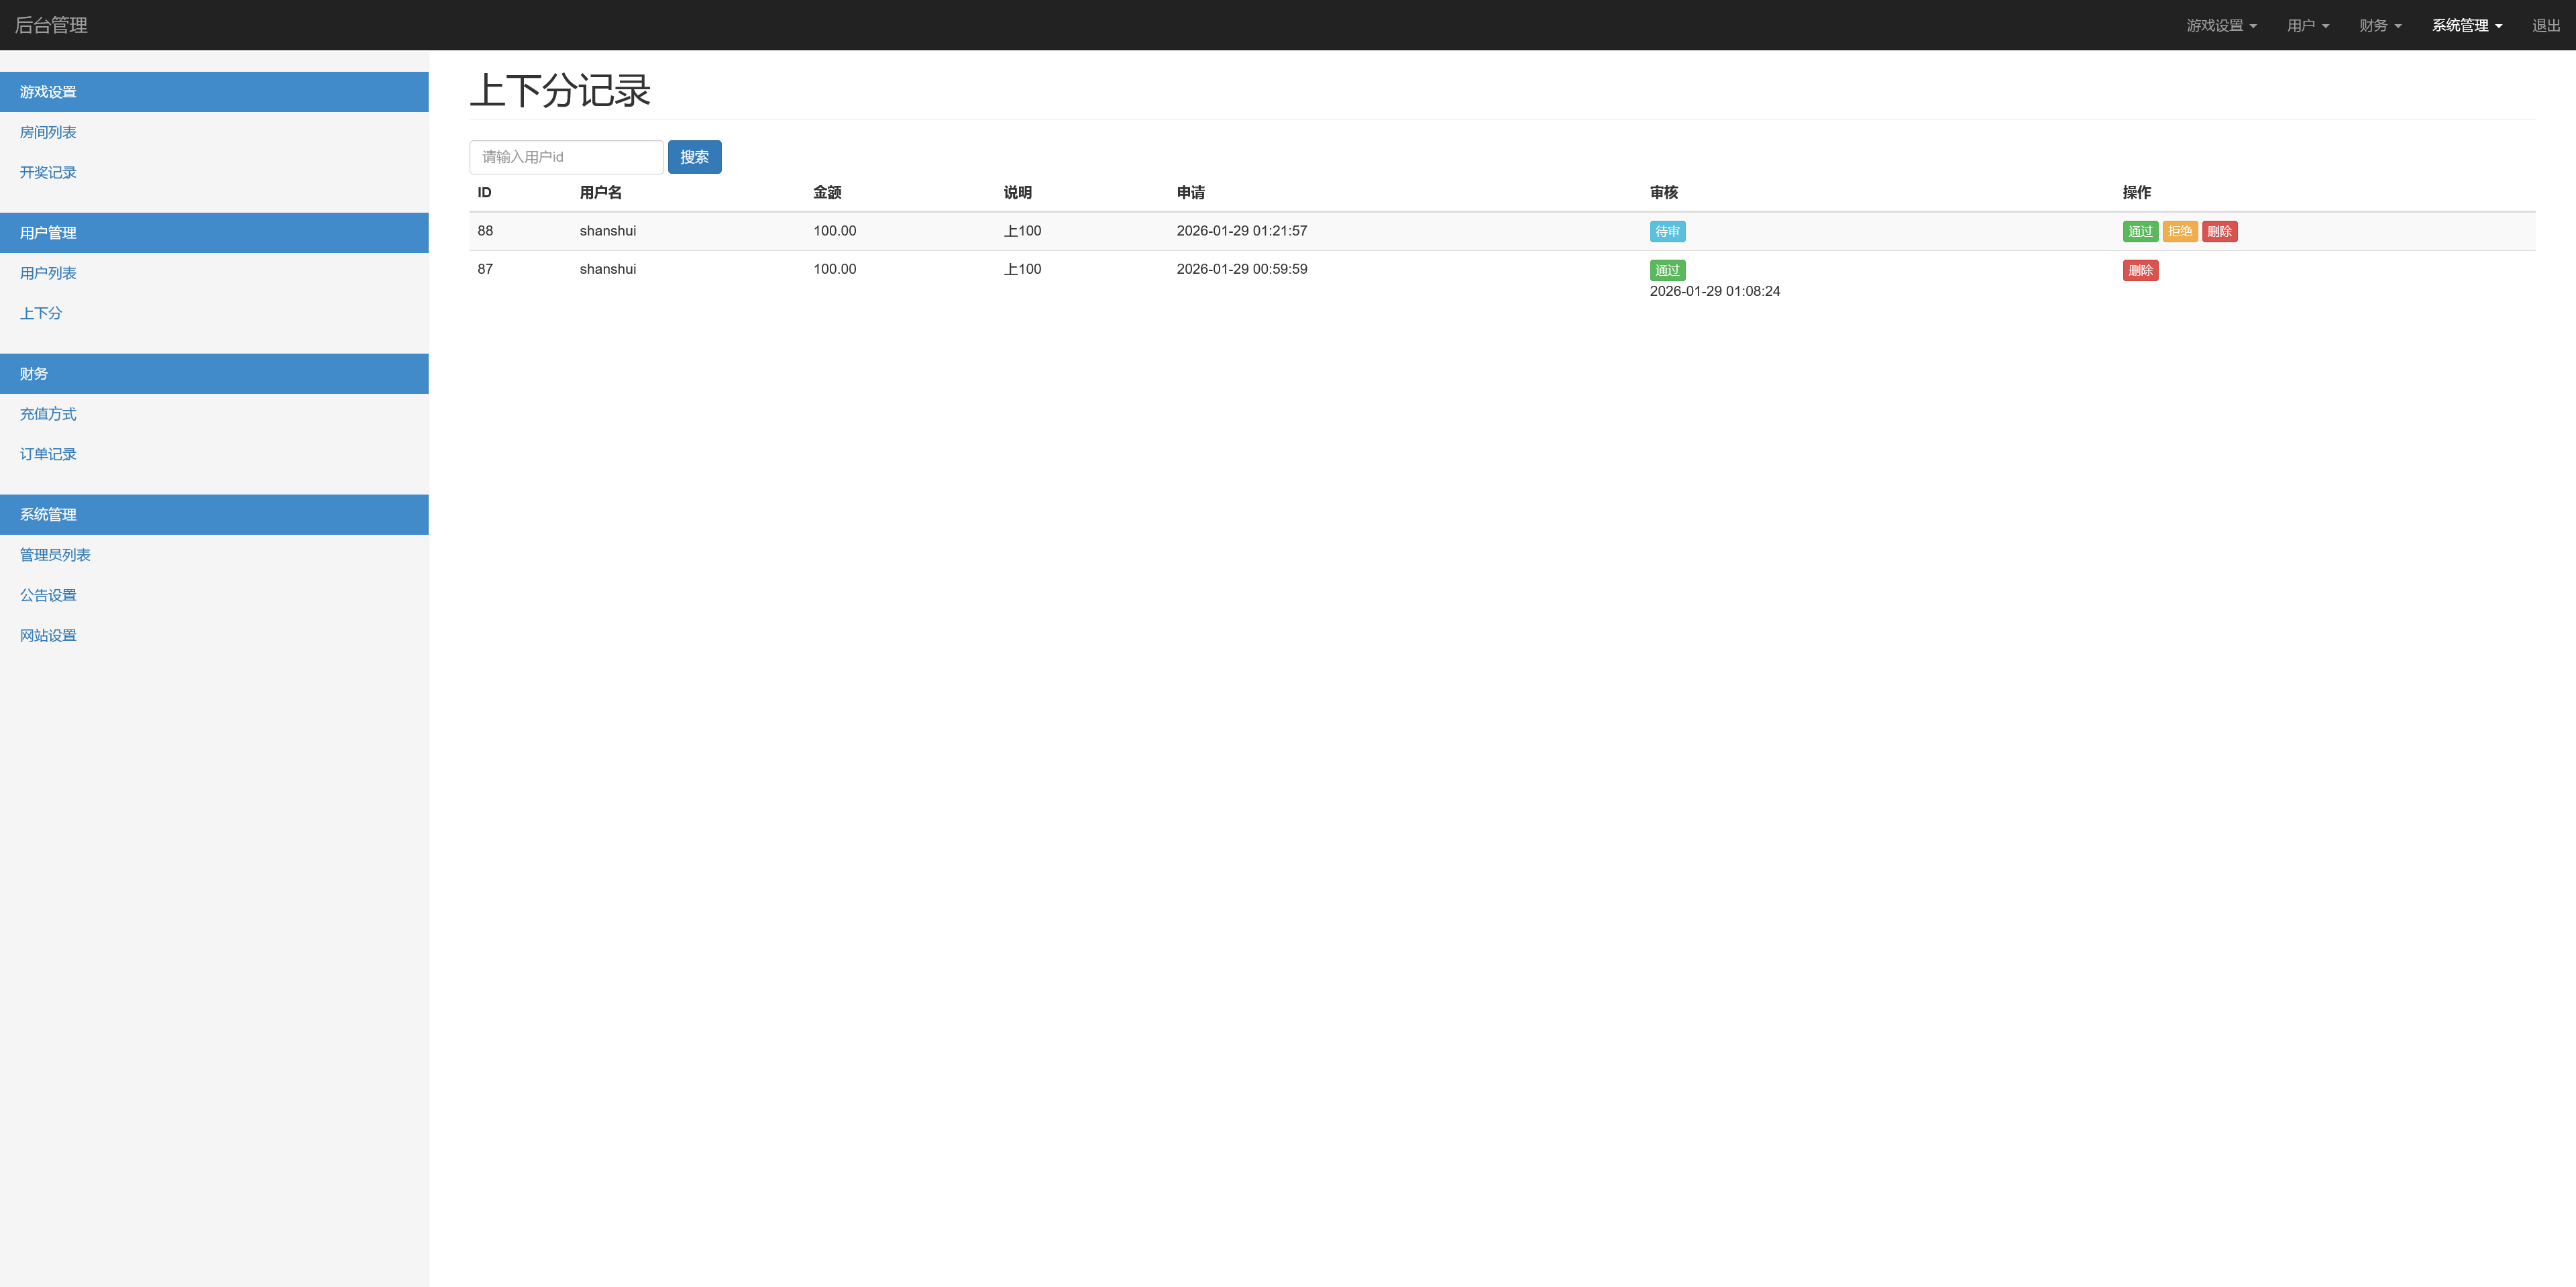Click the blue 搜索 search button
This screenshot has height=1287, width=2576.
click(x=694, y=157)
